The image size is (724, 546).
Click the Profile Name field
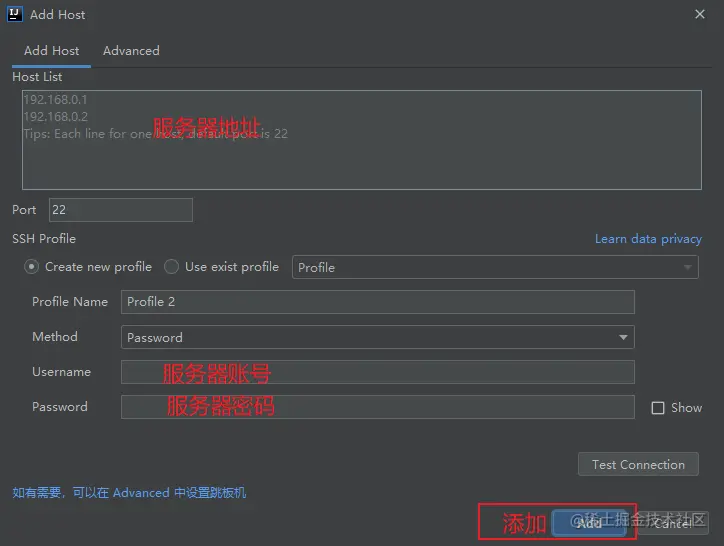click(x=378, y=302)
